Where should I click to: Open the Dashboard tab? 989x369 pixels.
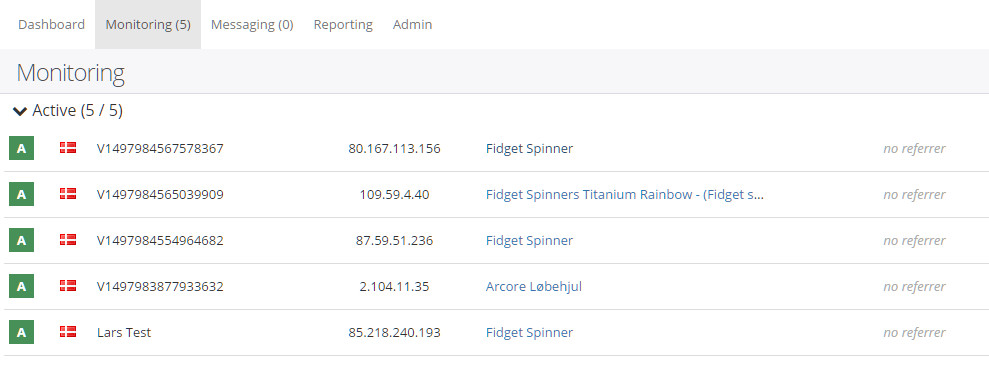51,25
